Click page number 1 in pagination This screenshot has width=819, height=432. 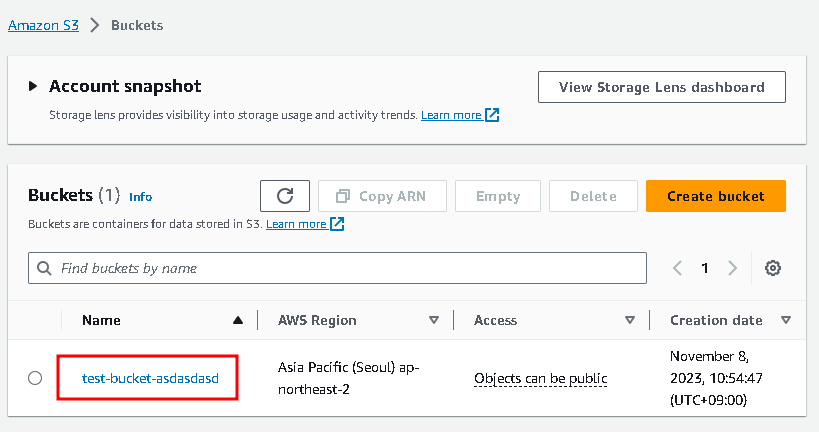[705, 268]
